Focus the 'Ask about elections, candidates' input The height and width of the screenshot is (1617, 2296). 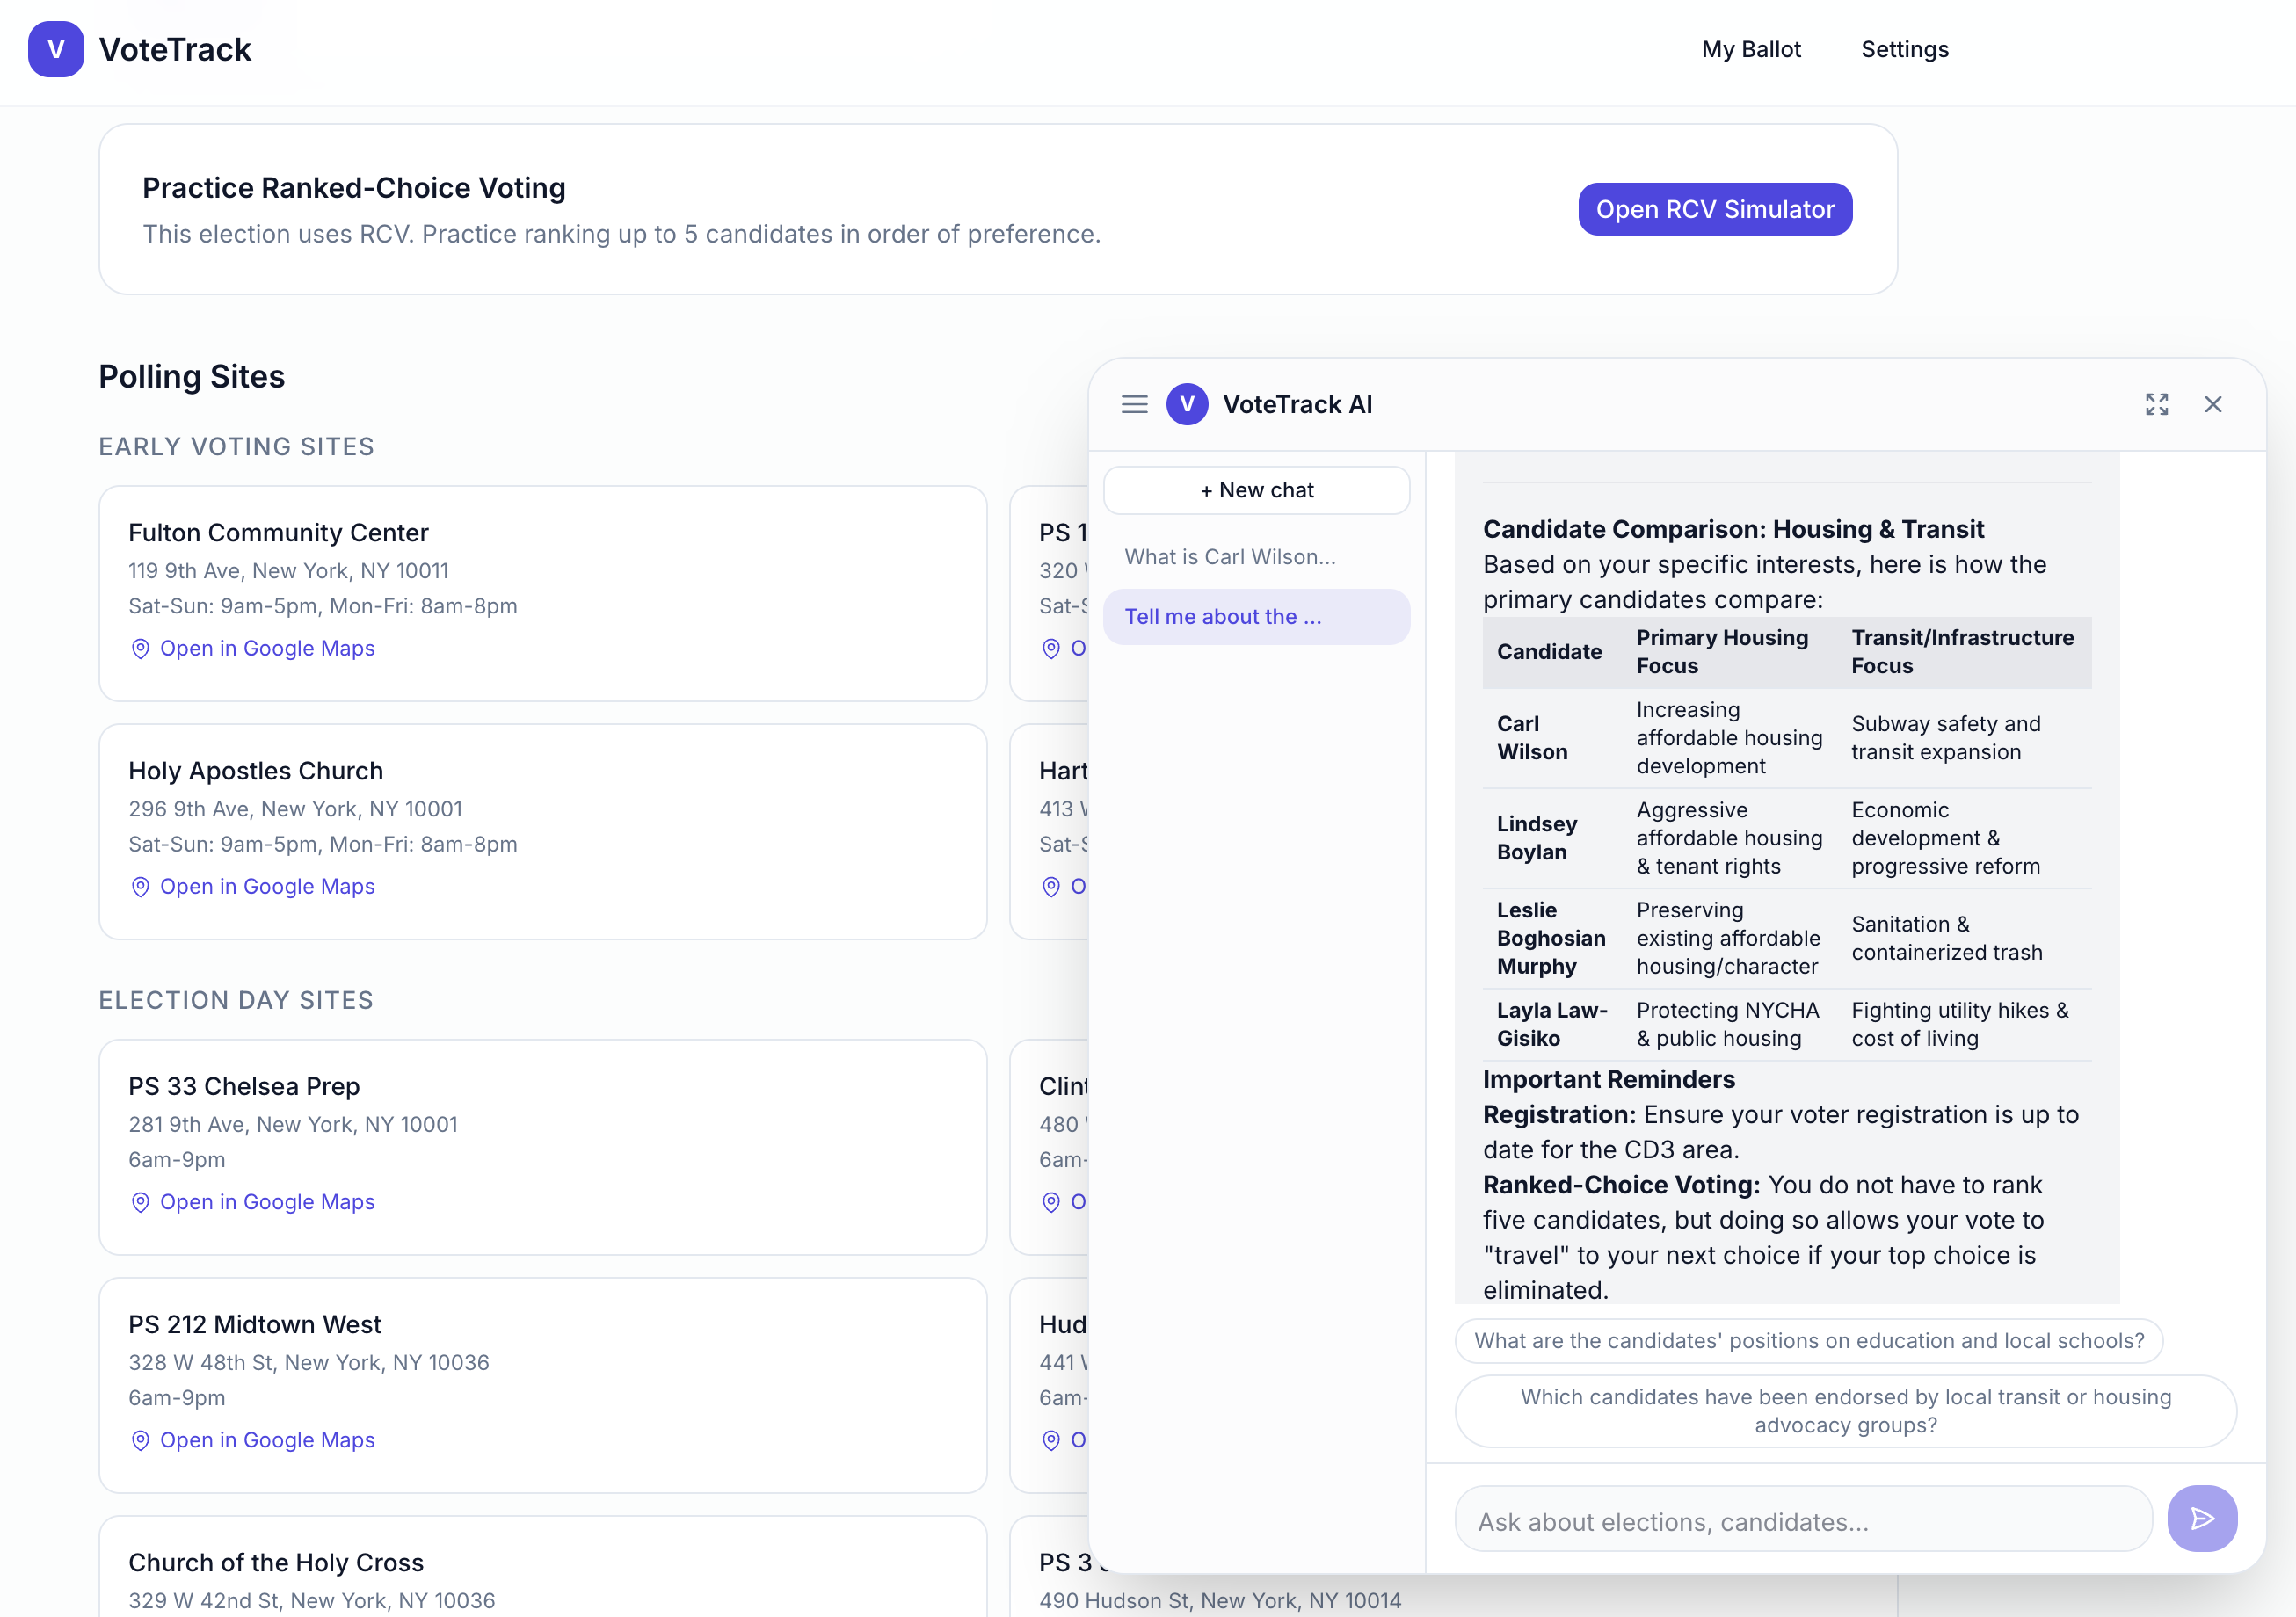click(x=1802, y=1521)
